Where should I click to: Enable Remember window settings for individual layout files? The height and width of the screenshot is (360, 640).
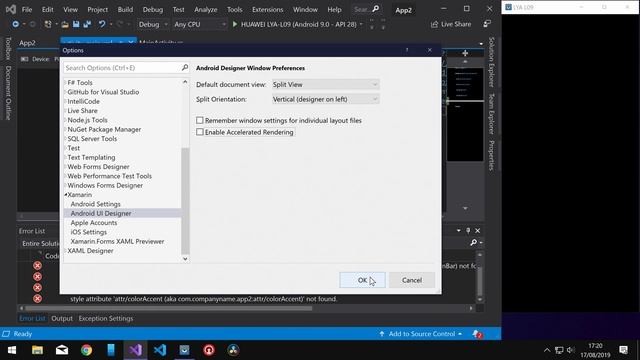tap(200, 120)
